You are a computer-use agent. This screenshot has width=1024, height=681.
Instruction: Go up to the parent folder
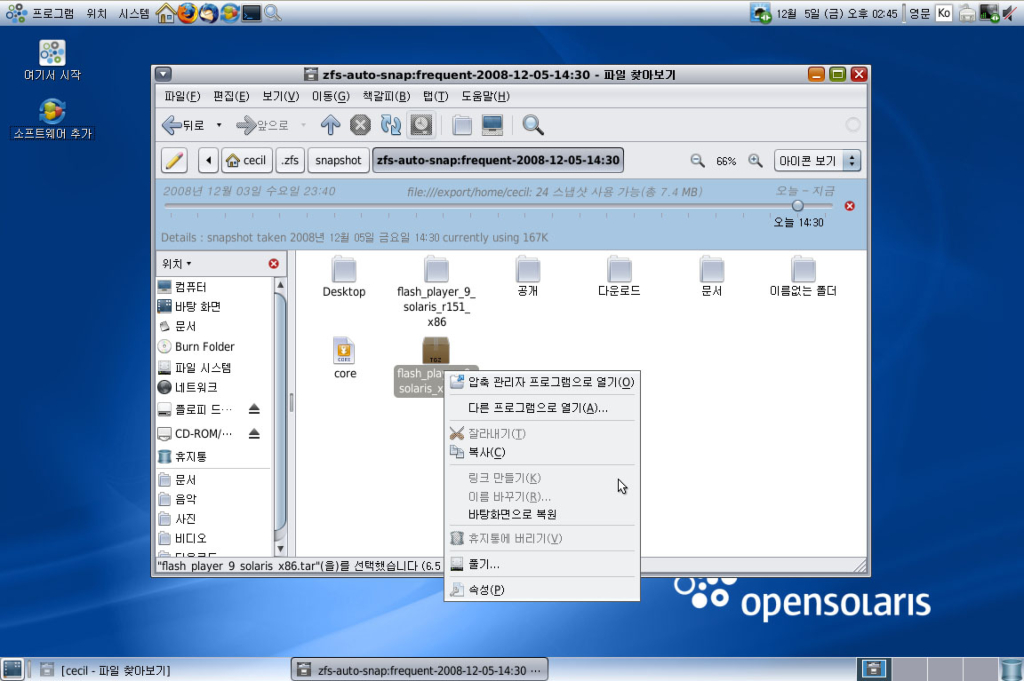(x=330, y=125)
